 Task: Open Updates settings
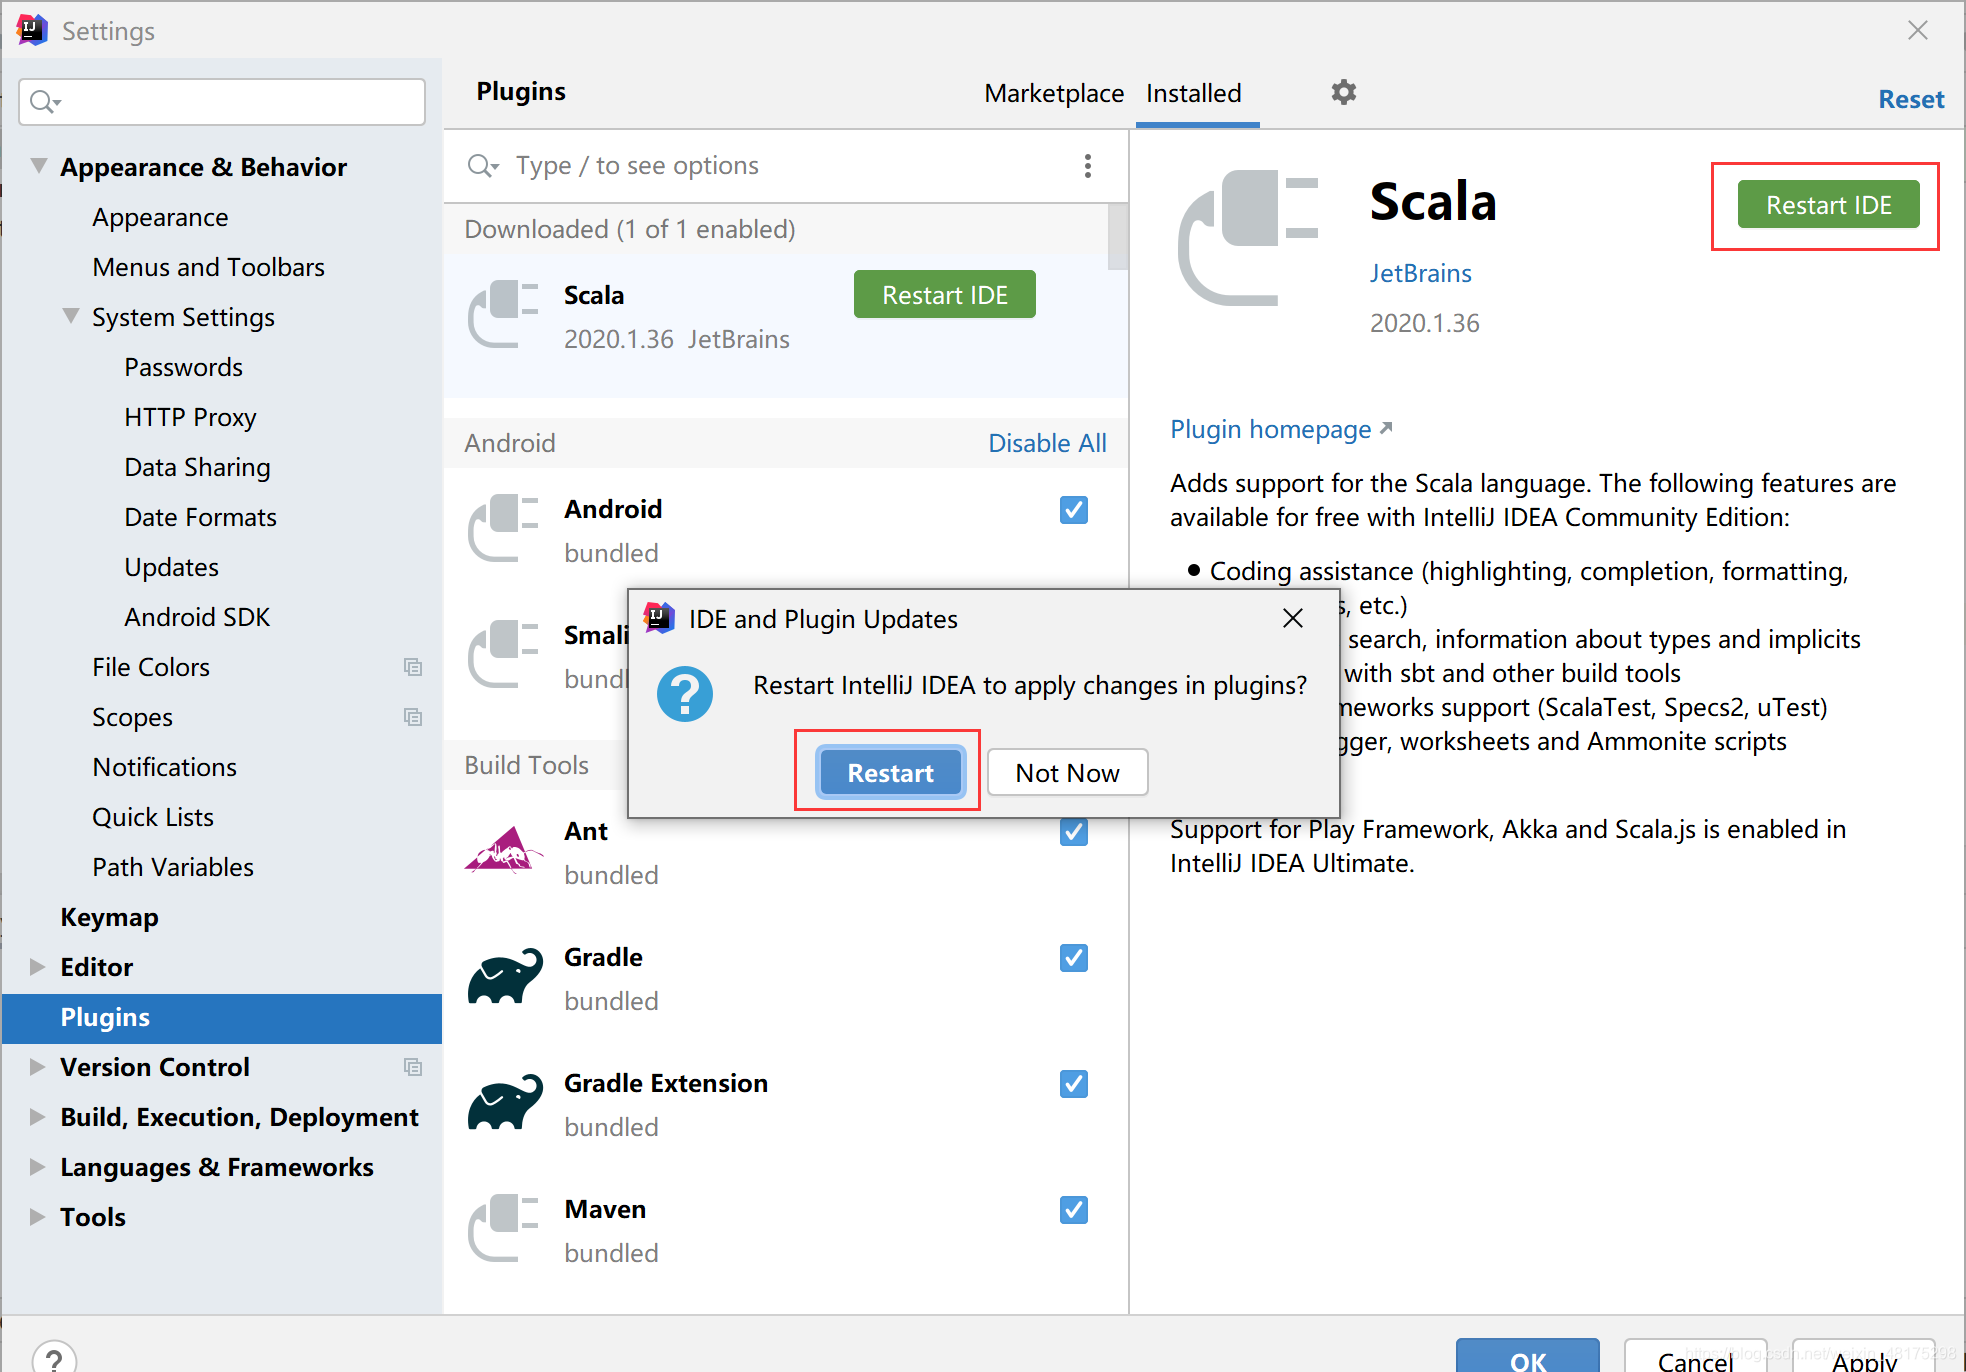click(171, 567)
